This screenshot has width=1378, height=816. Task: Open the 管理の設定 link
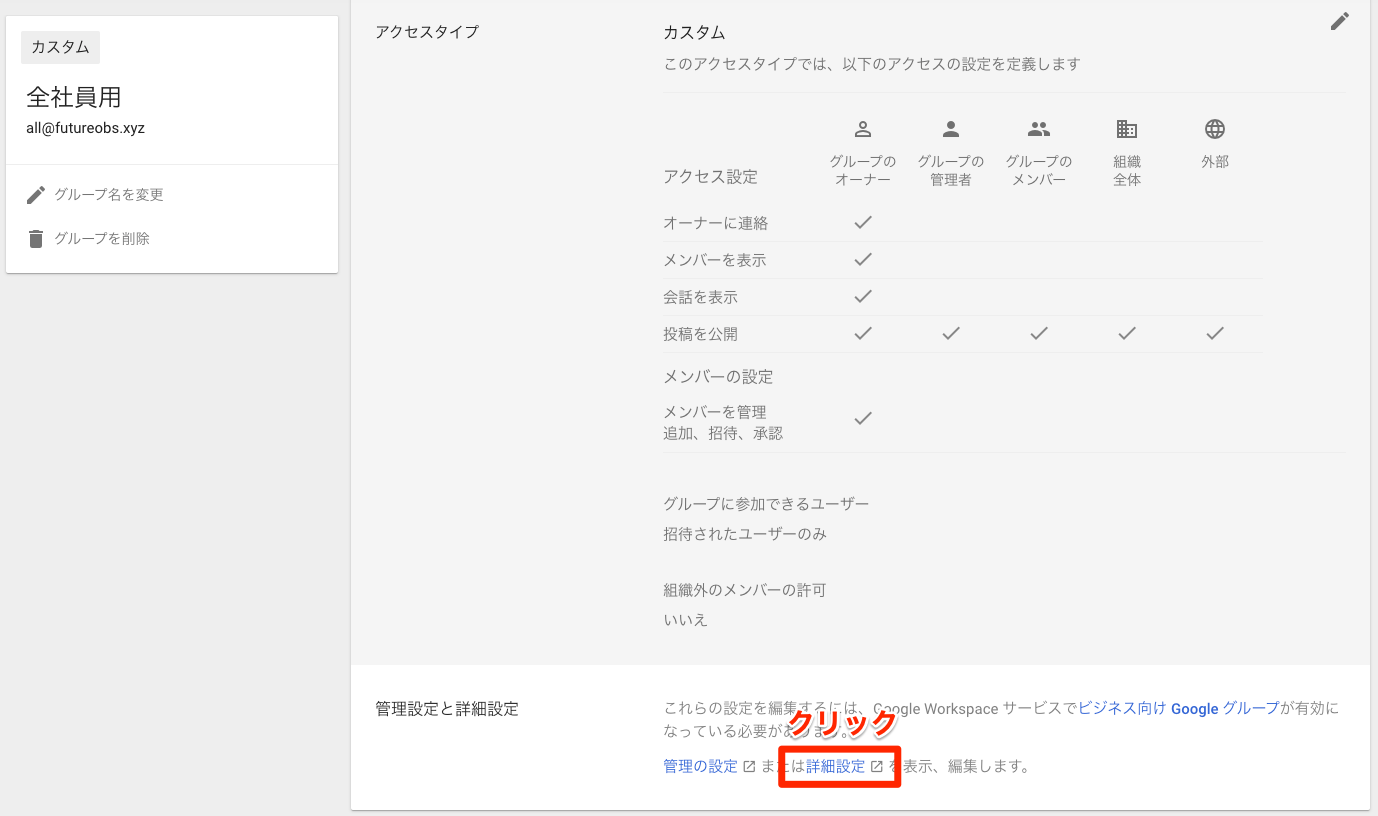(x=700, y=767)
